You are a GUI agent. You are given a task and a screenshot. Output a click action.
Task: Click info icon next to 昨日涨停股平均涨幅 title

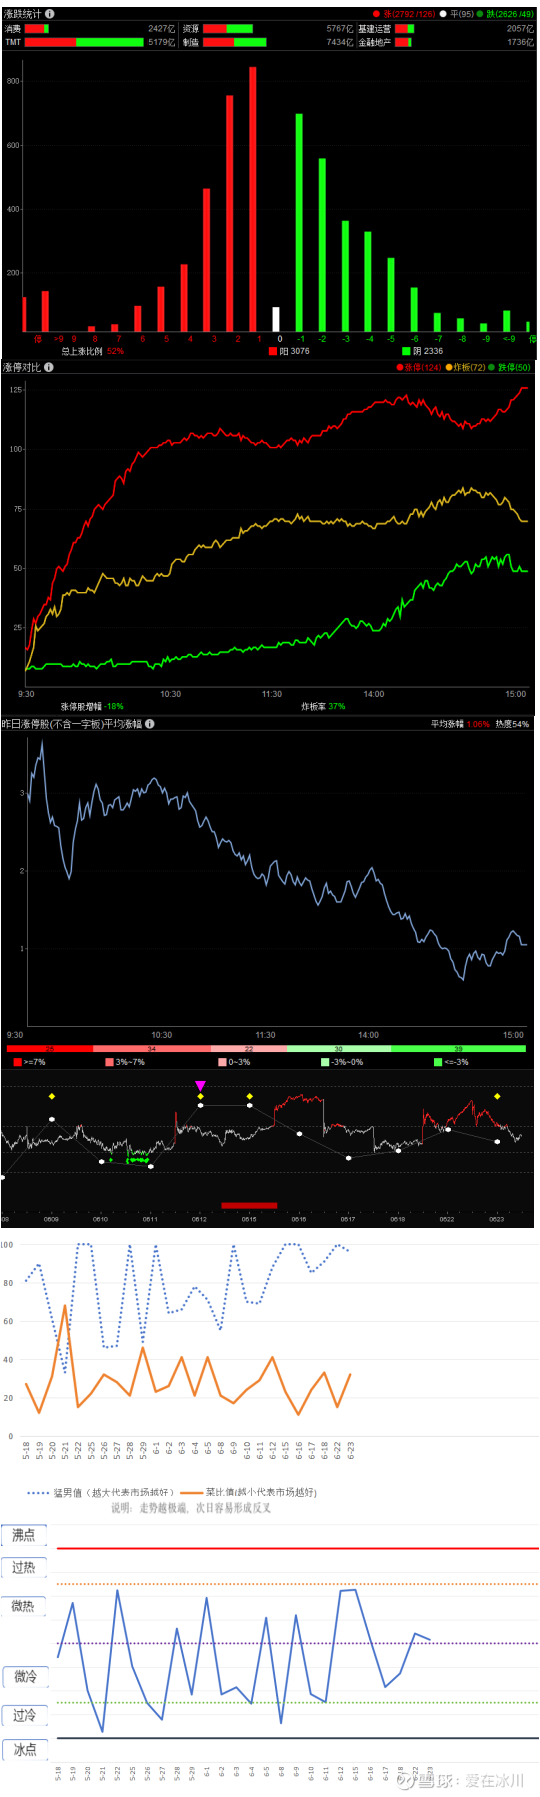(x=149, y=724)
